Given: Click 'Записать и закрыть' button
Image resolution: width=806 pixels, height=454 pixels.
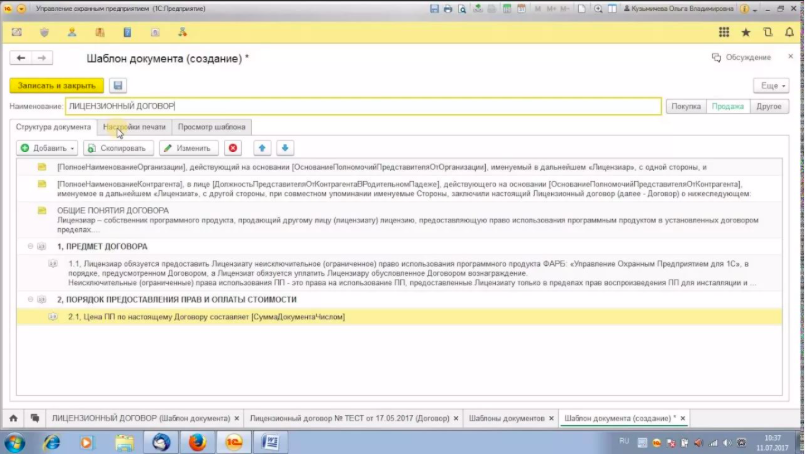Looking at the screenshot, I should pyautogui.click(x=57, y=85).
